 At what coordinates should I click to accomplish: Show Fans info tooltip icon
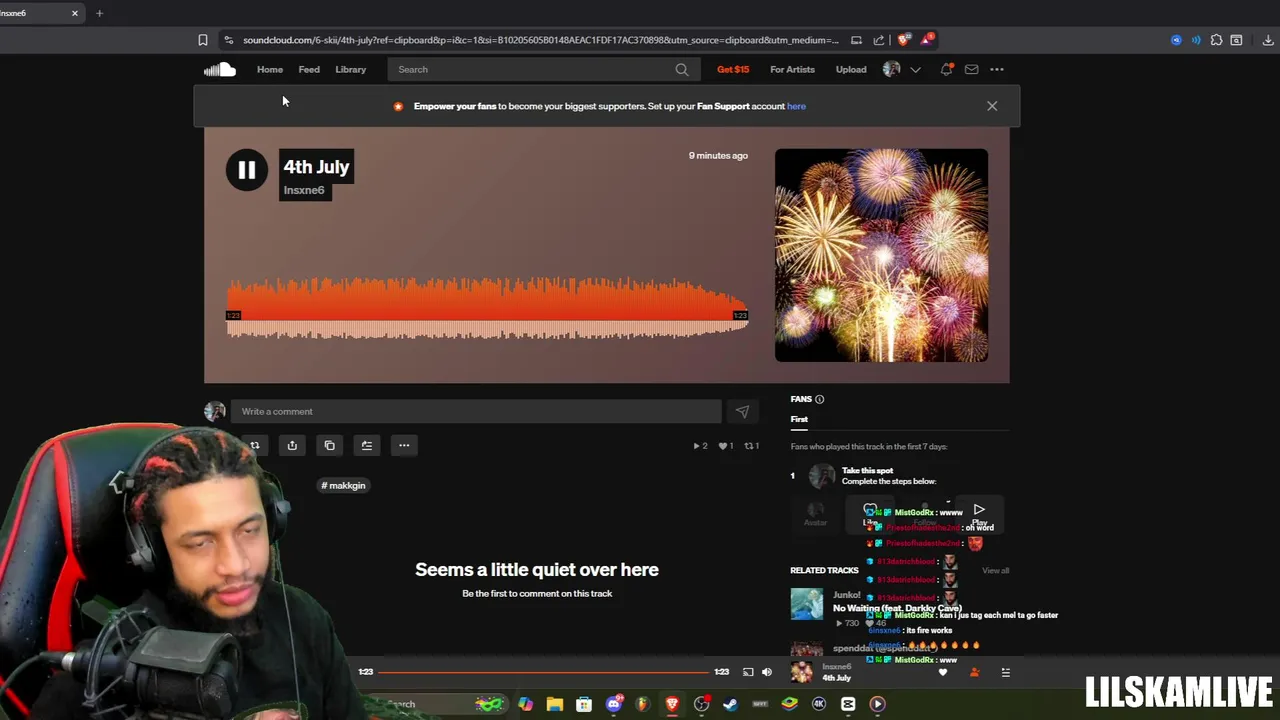pos(819,399)
